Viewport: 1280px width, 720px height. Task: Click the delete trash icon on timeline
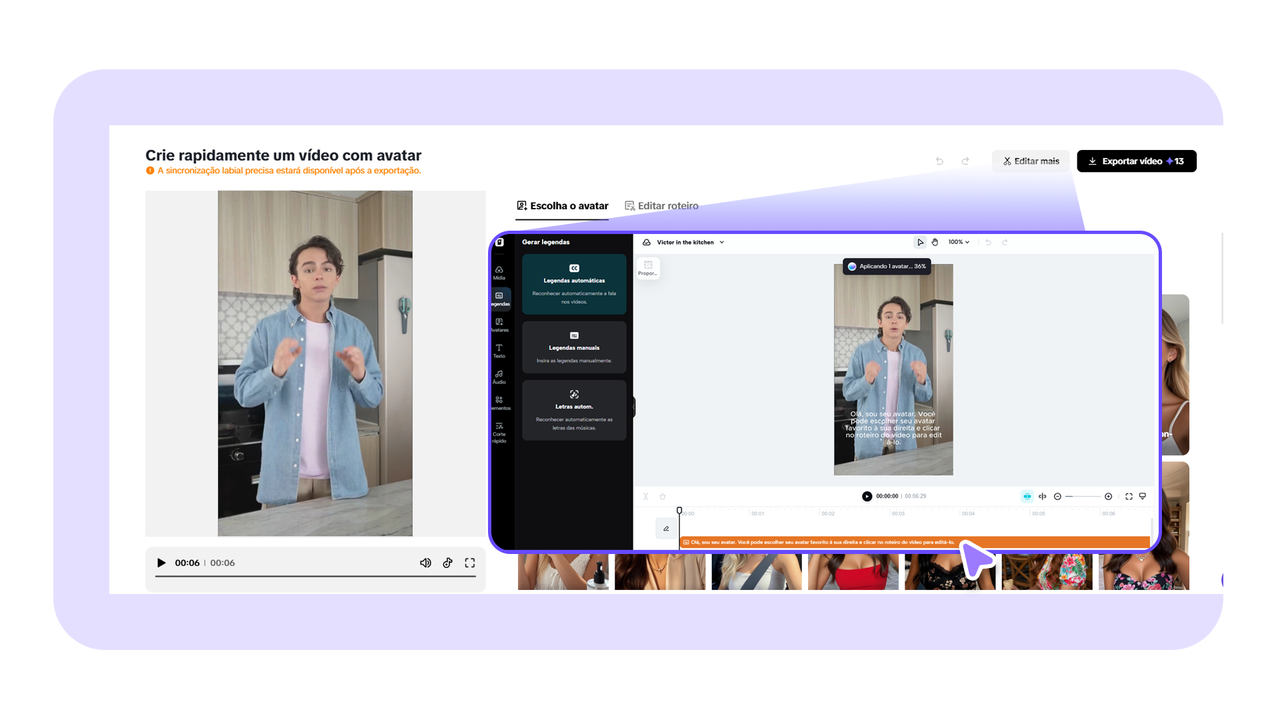(x=662, y=496)
